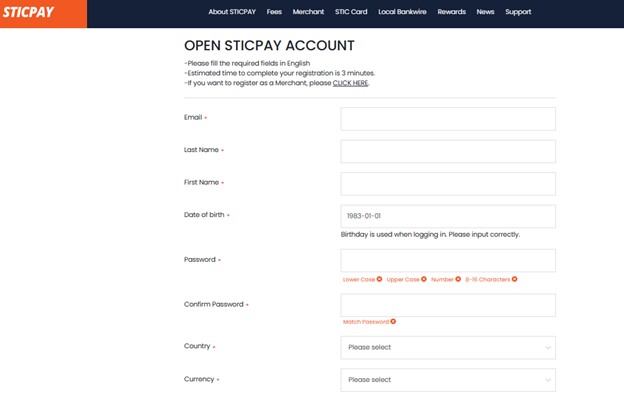Open Local Bankwire page

(x=402, y=12)
